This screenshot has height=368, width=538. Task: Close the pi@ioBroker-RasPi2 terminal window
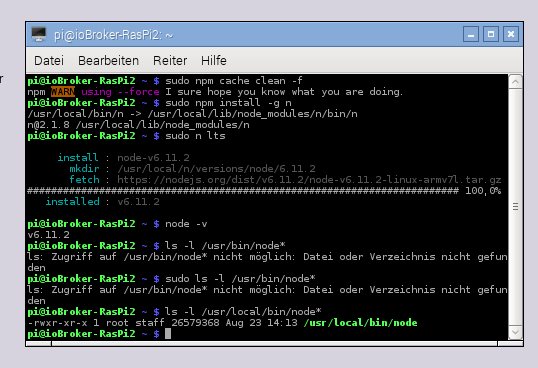(x=511, y=34)
